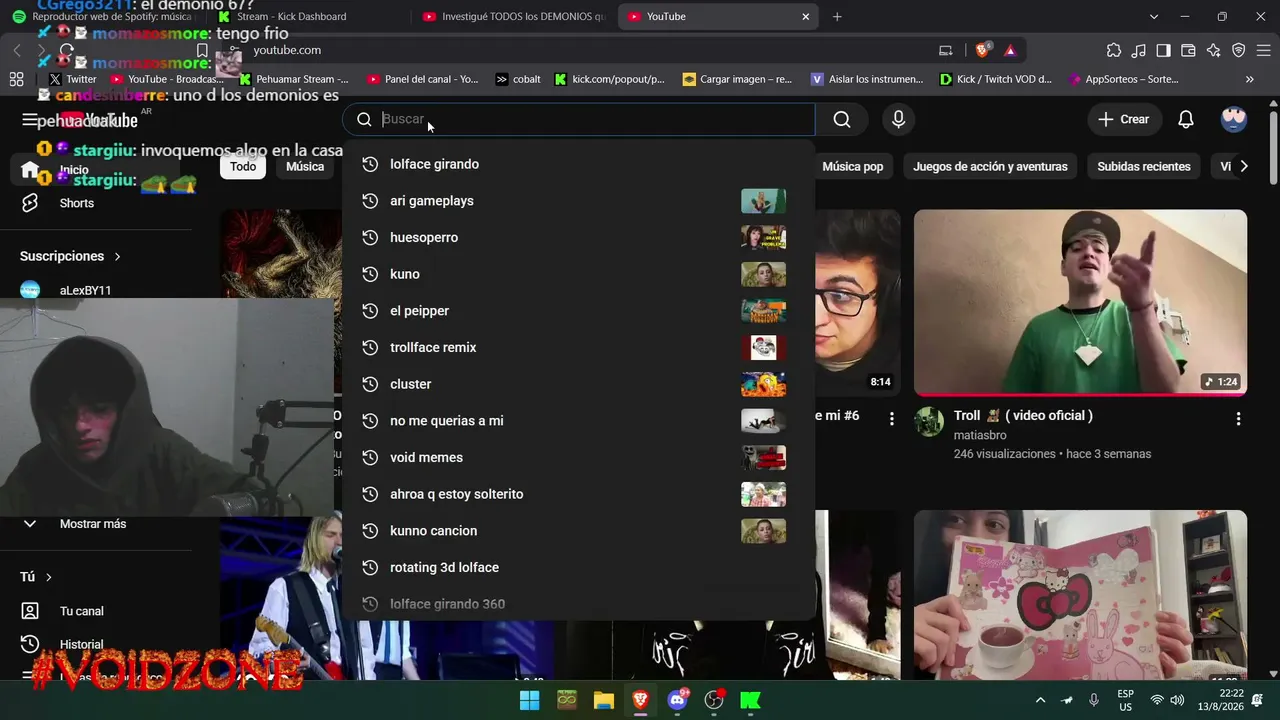Select the Música pop category chip

(x=853, y=167)
